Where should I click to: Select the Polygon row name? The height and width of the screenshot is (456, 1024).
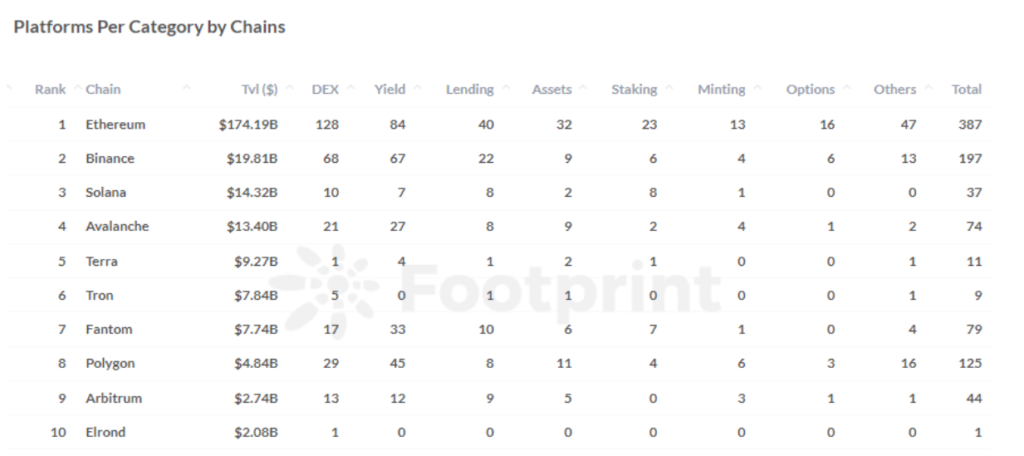[x=110, y=363]
